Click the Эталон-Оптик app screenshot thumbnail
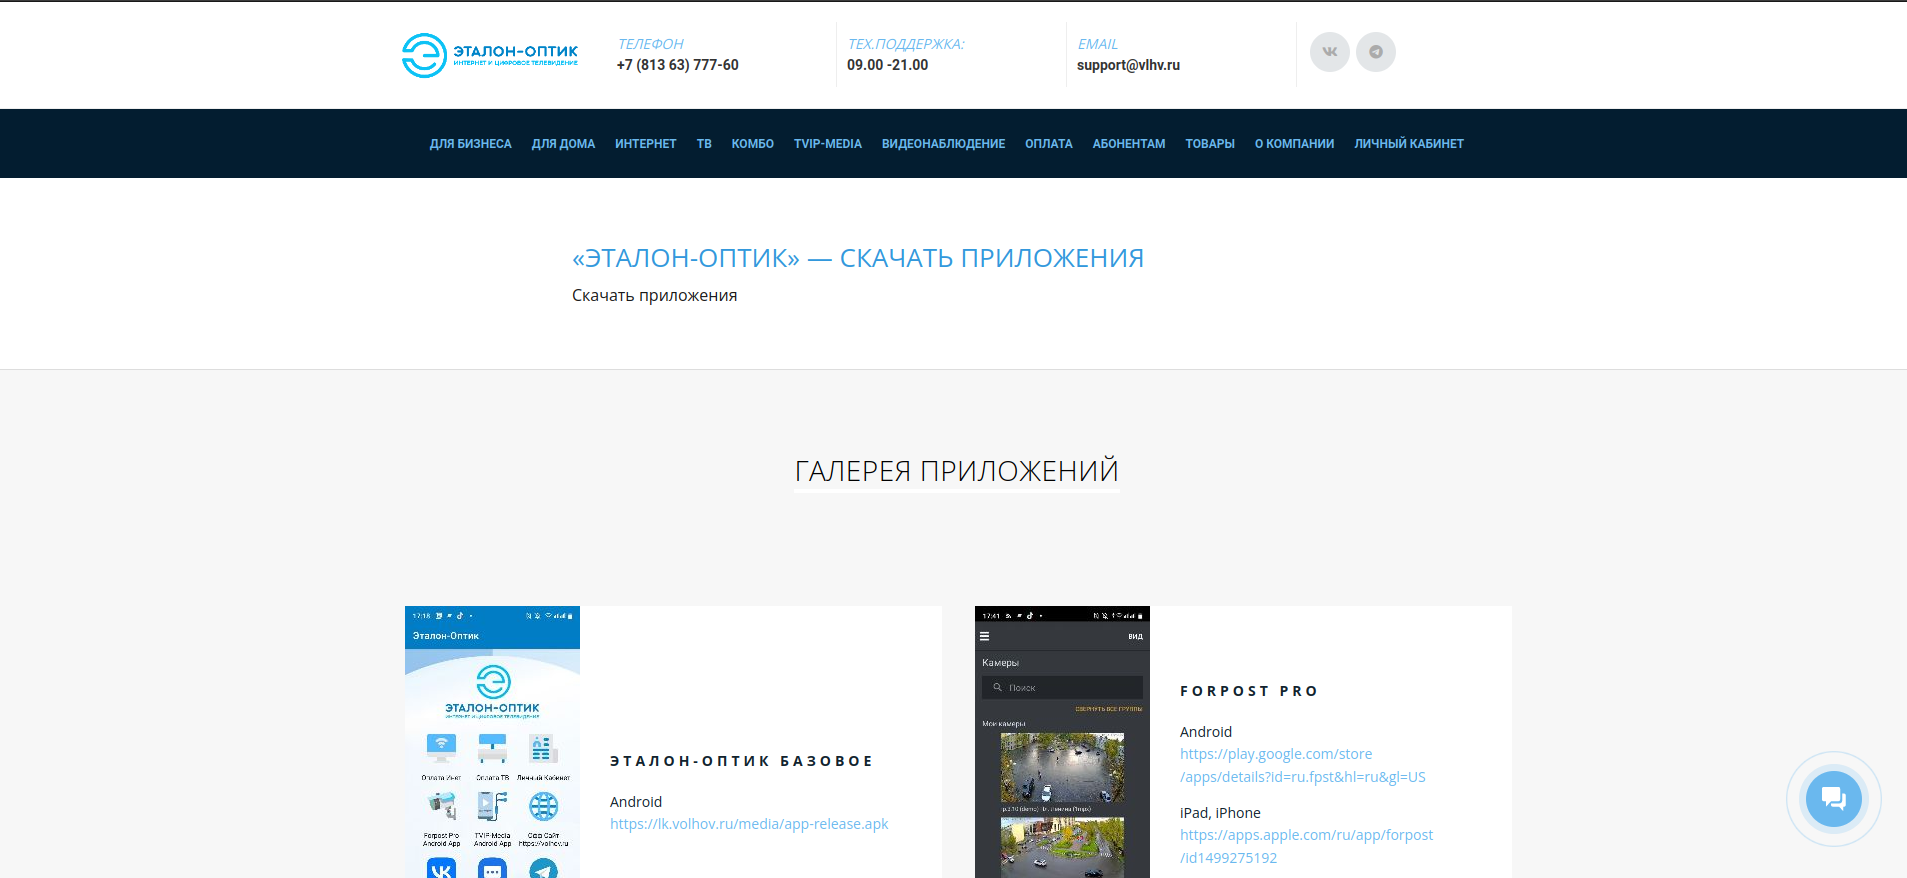The image size is (1907, 878). (492, 742)
